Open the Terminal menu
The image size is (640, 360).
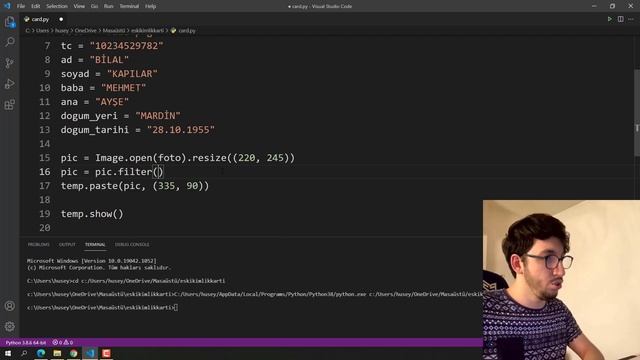(129, 6)
